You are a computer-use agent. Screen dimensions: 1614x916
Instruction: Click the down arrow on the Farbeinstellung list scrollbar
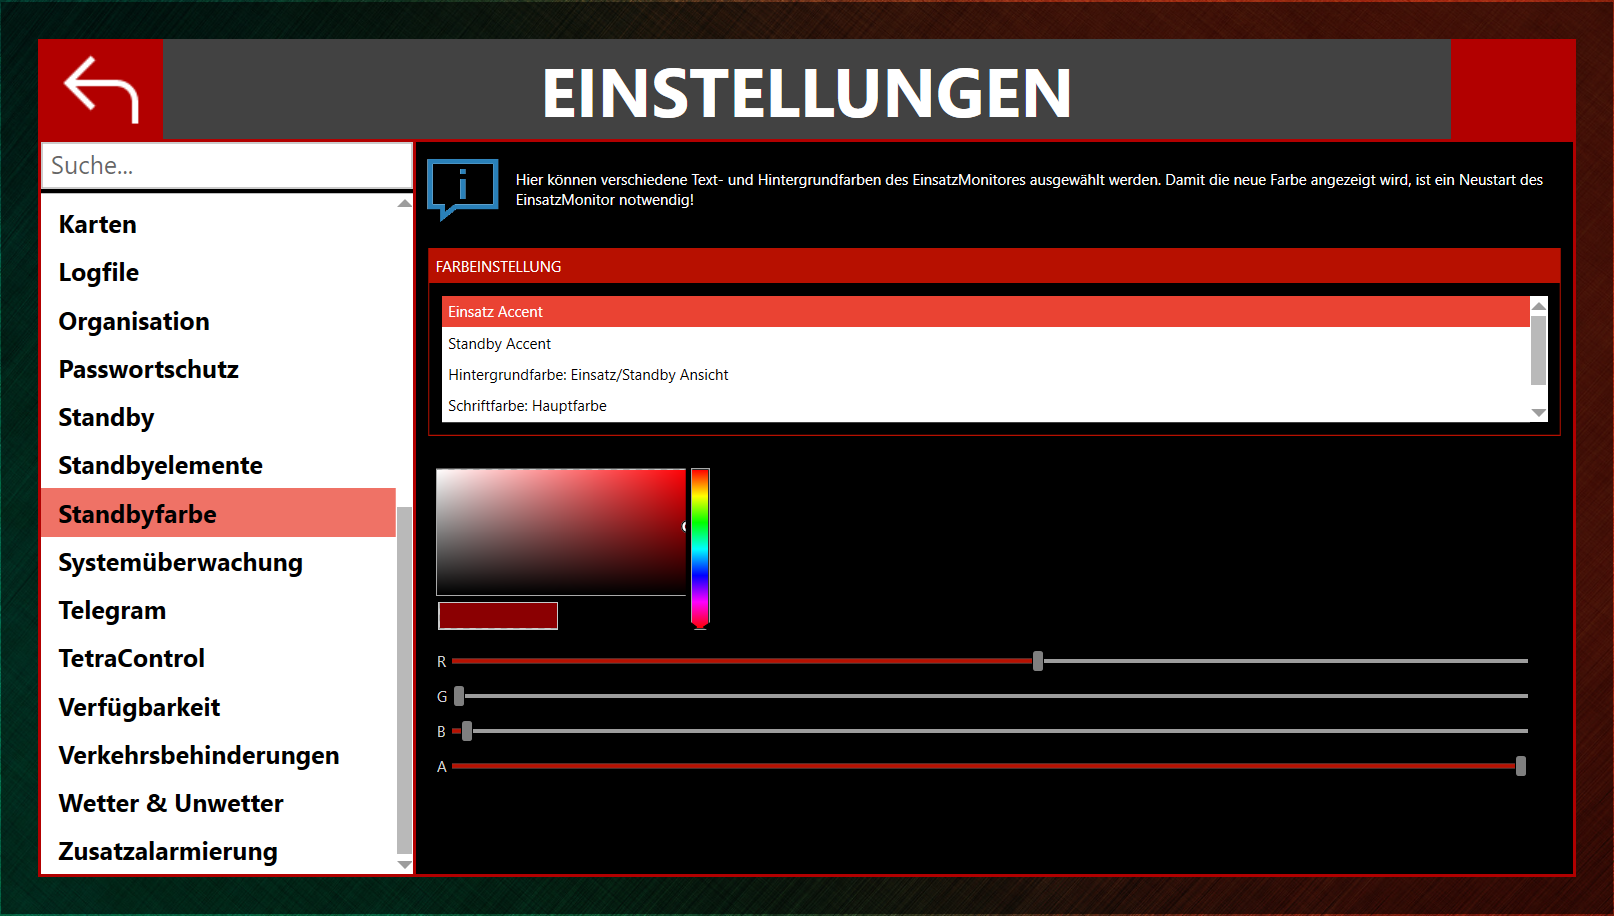1539,412
